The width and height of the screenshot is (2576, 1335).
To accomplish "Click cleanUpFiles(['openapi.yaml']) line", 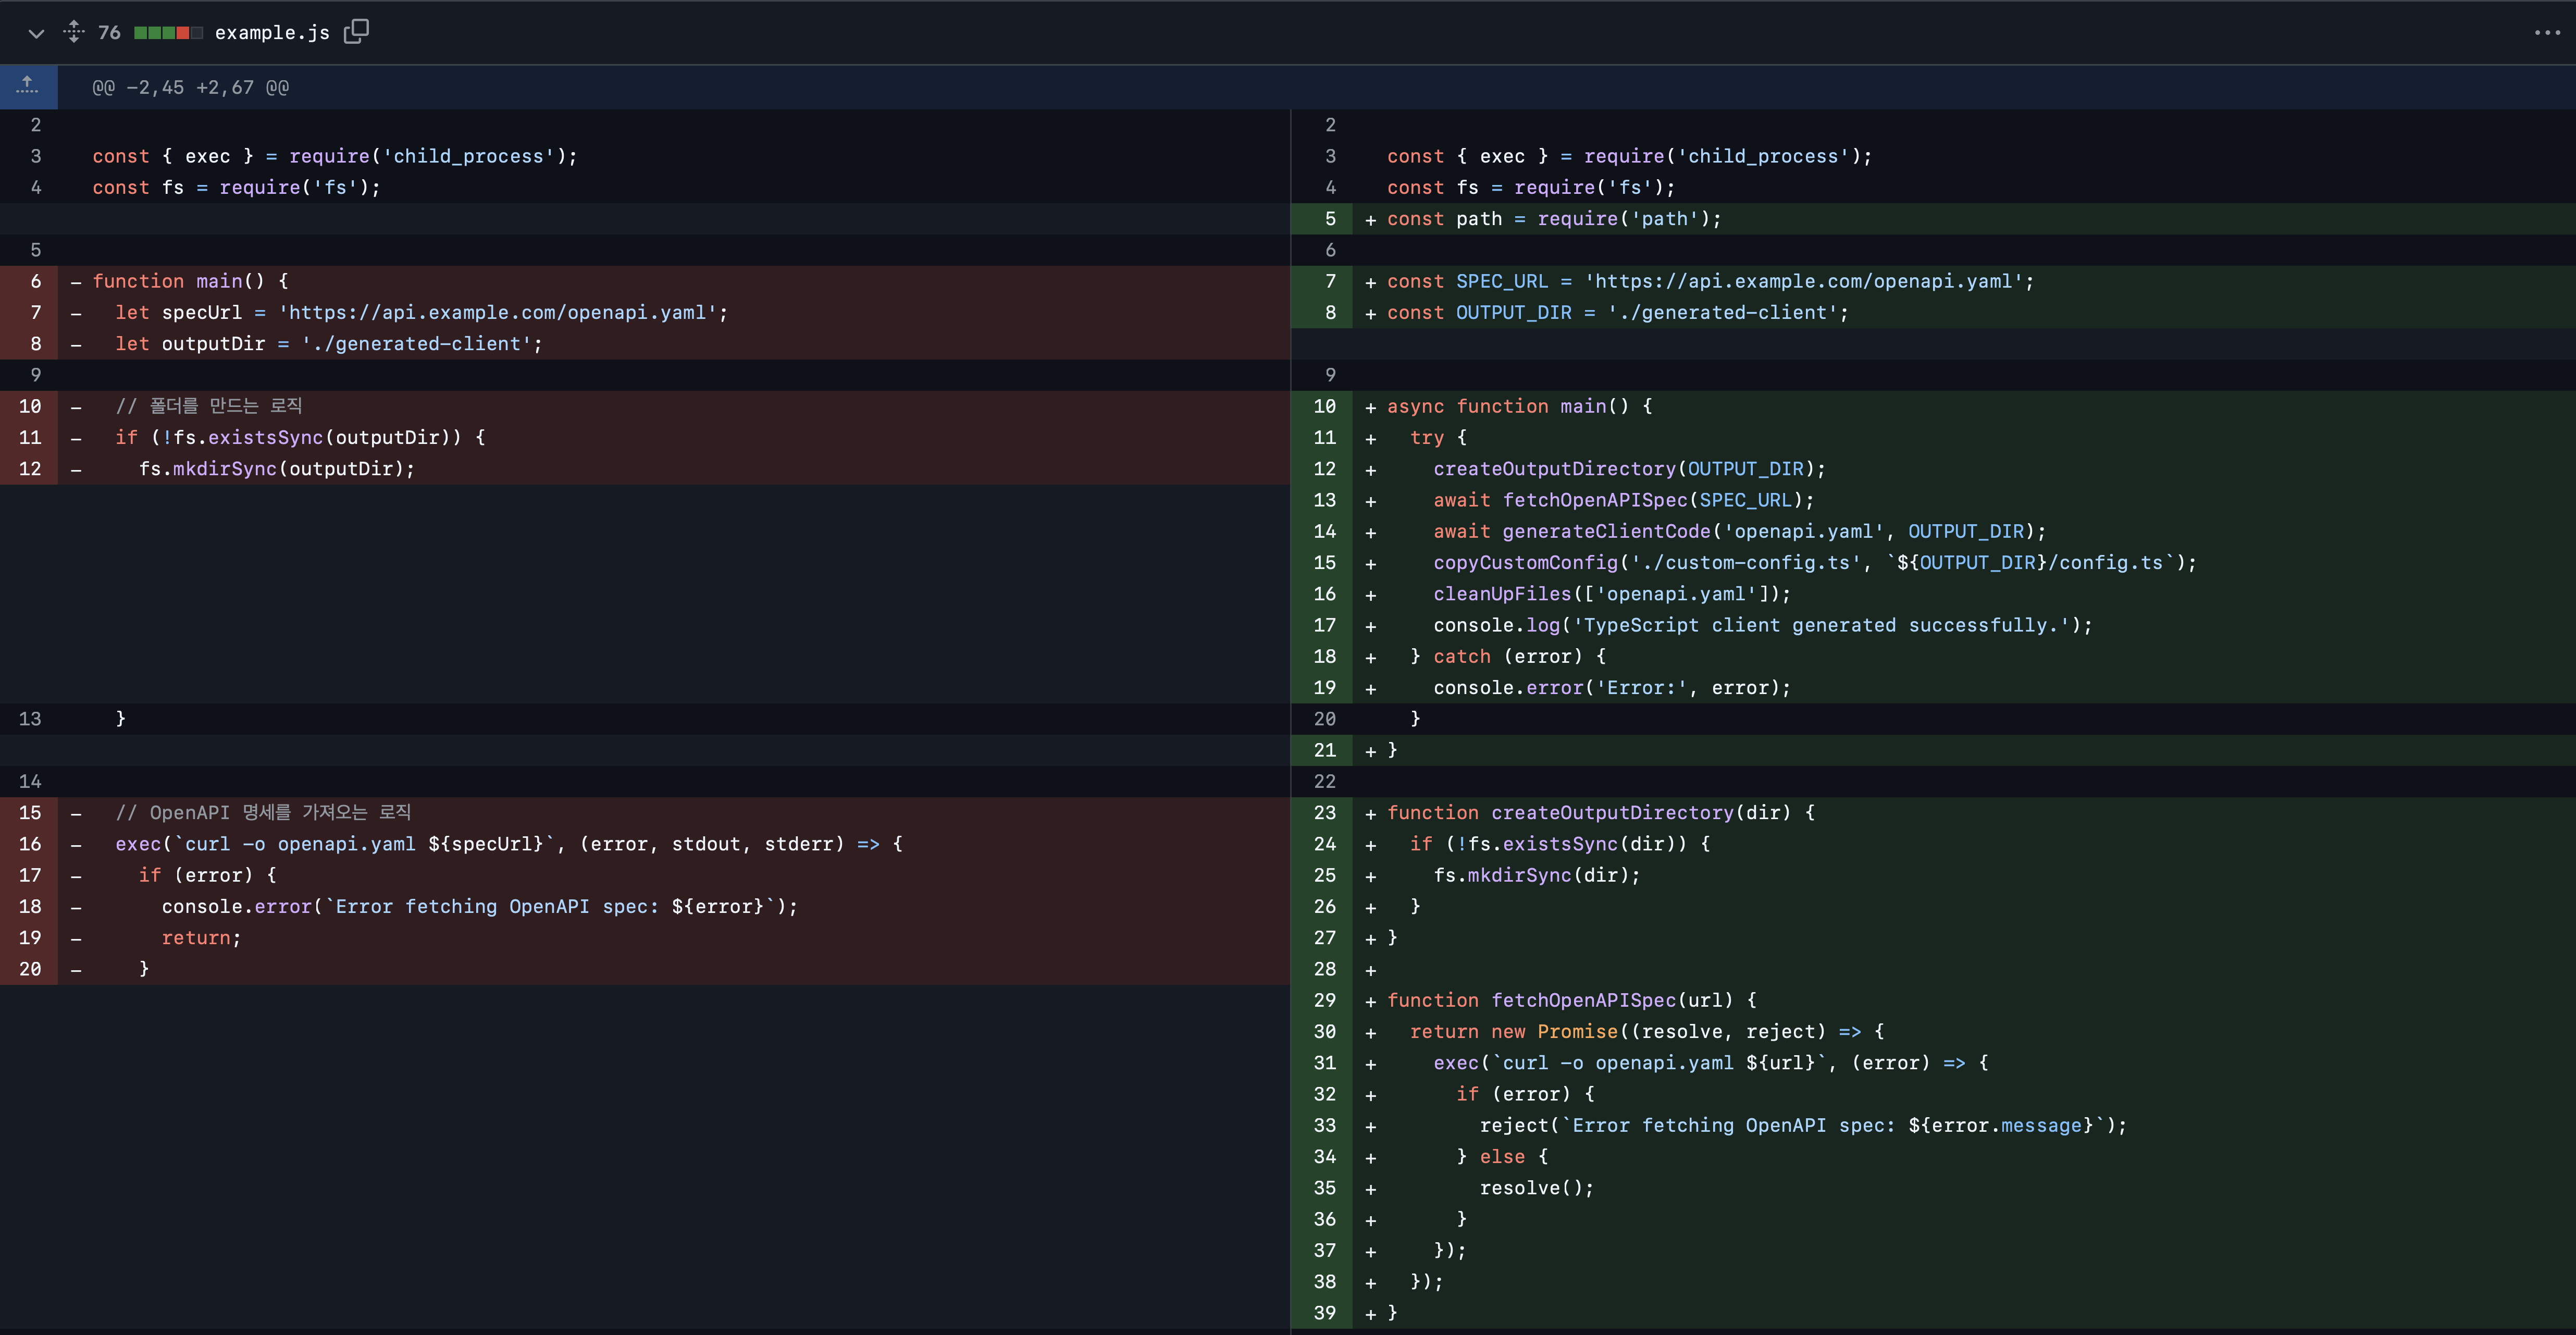I will pyautogui.click(x=1612, y=594).
